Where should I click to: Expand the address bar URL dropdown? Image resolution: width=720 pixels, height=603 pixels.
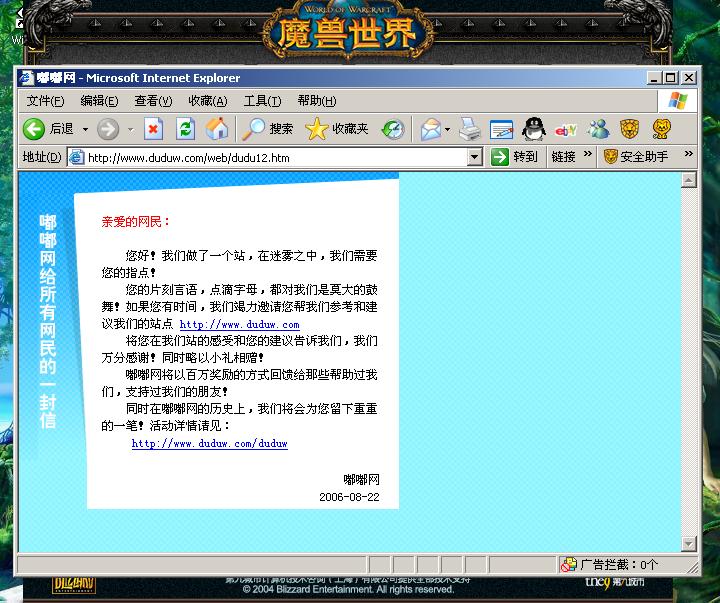[x=474, y=157]
